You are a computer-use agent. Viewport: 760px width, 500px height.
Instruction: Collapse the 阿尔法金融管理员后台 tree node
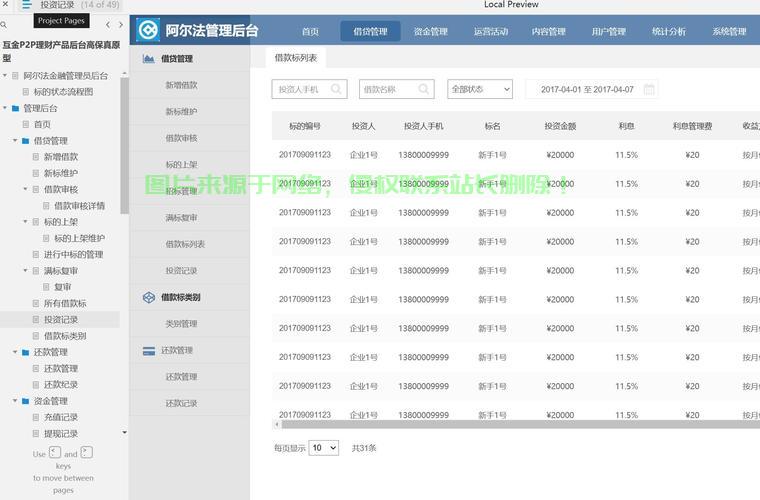(5, 75)
